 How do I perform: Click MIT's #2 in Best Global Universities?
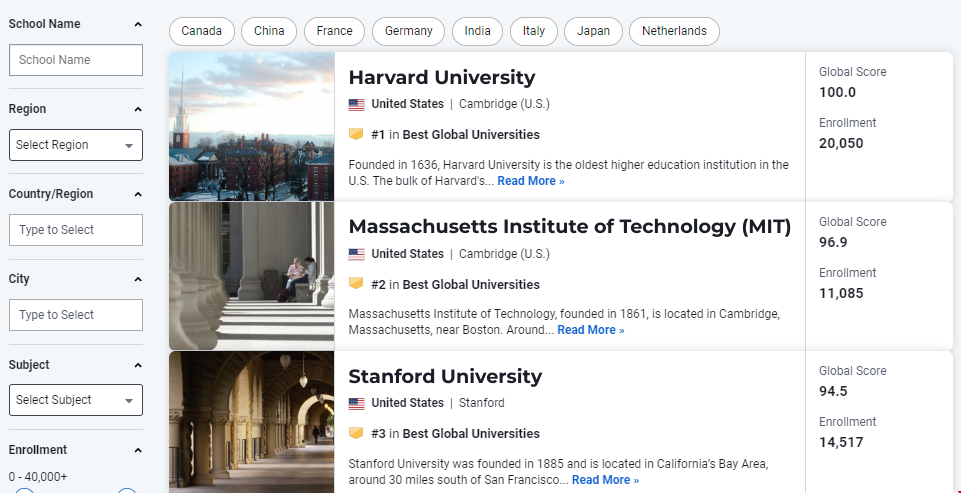pos(455,285)
